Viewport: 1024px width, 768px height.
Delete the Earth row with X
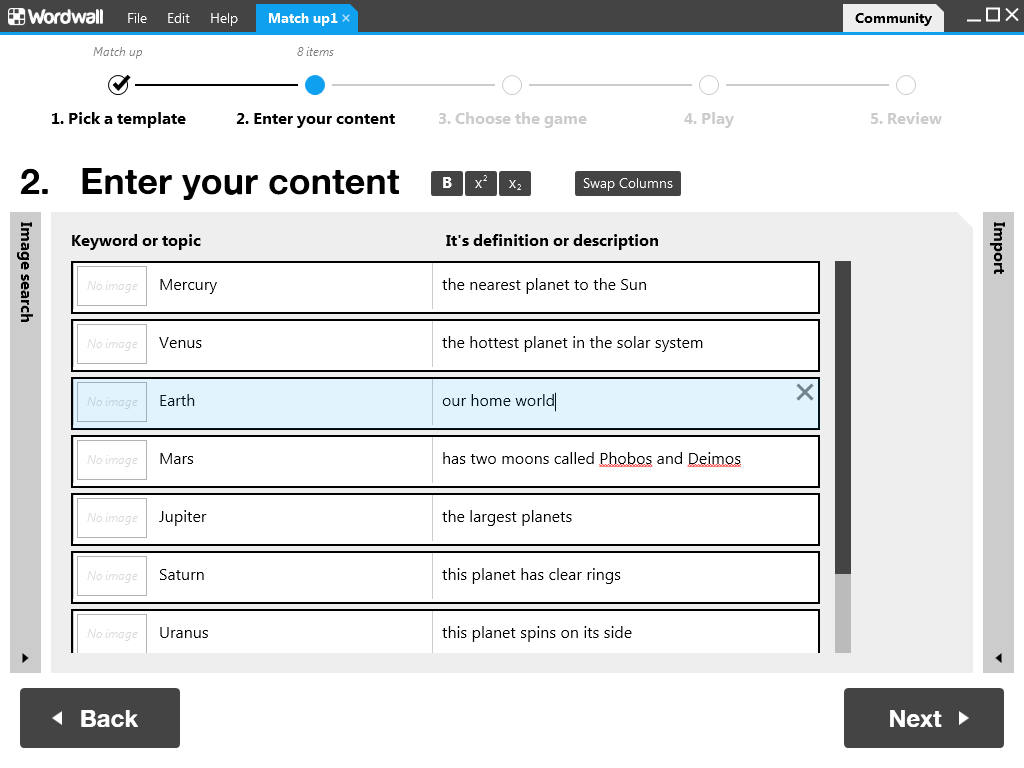pos(804,393)
